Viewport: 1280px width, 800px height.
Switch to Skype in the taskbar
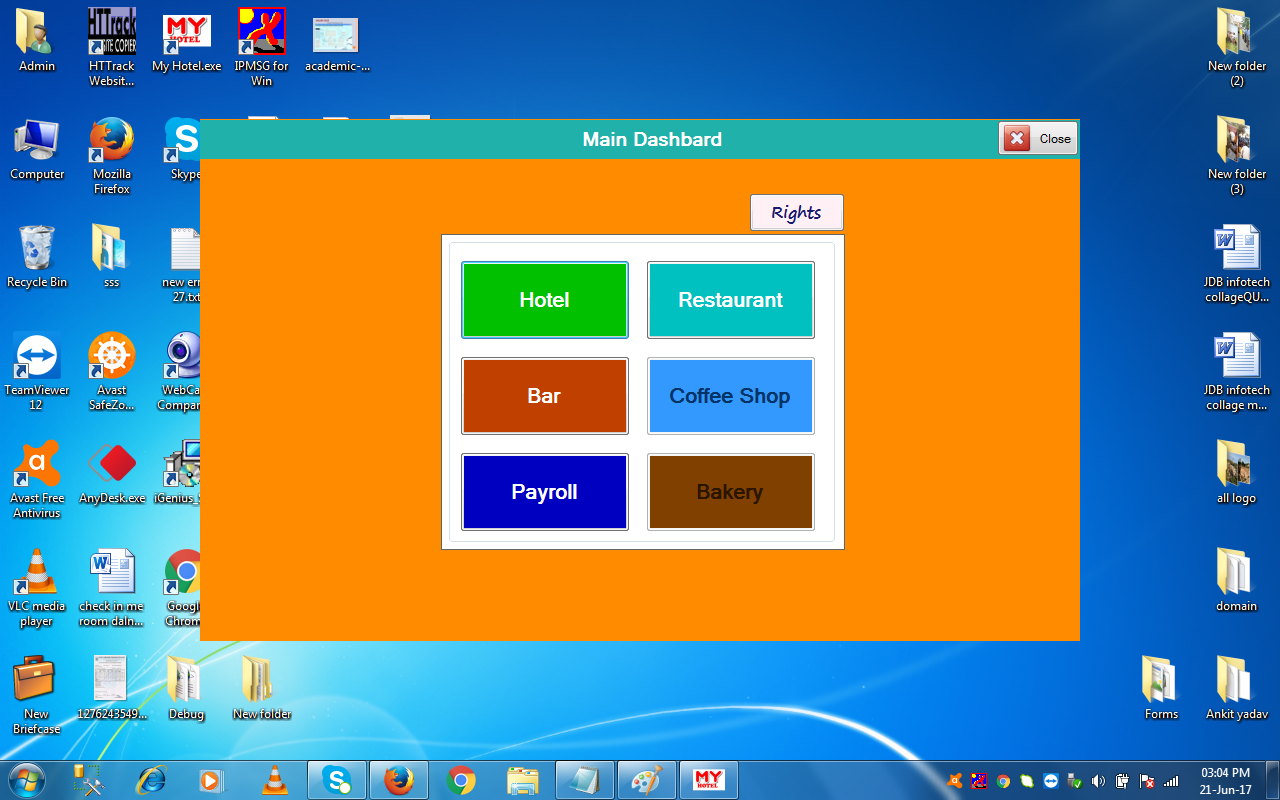click(x=337, y=780)
